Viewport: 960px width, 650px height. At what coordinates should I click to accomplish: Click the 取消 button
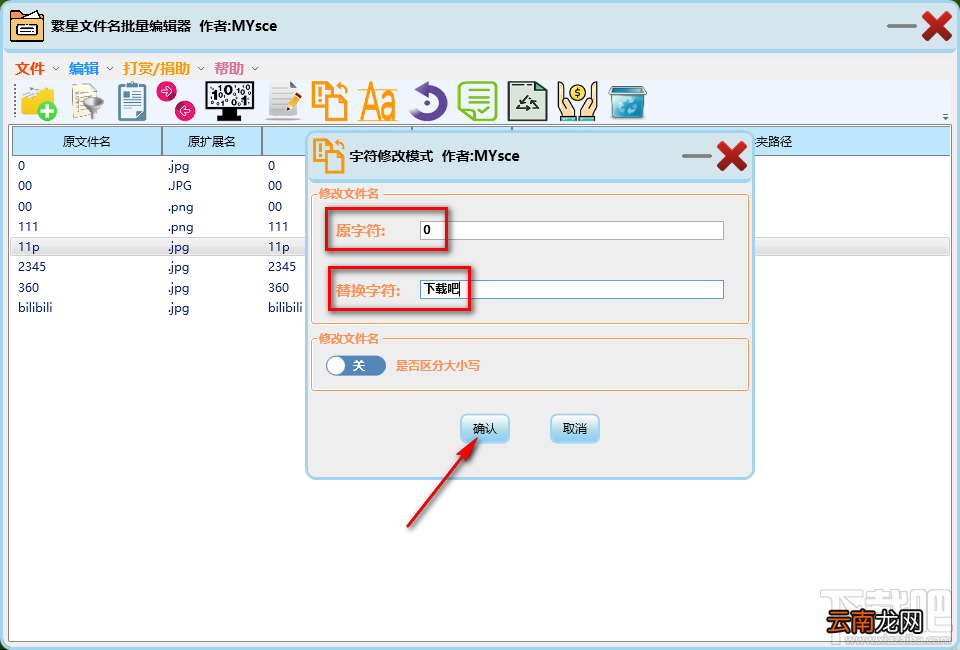click(575, 428)
